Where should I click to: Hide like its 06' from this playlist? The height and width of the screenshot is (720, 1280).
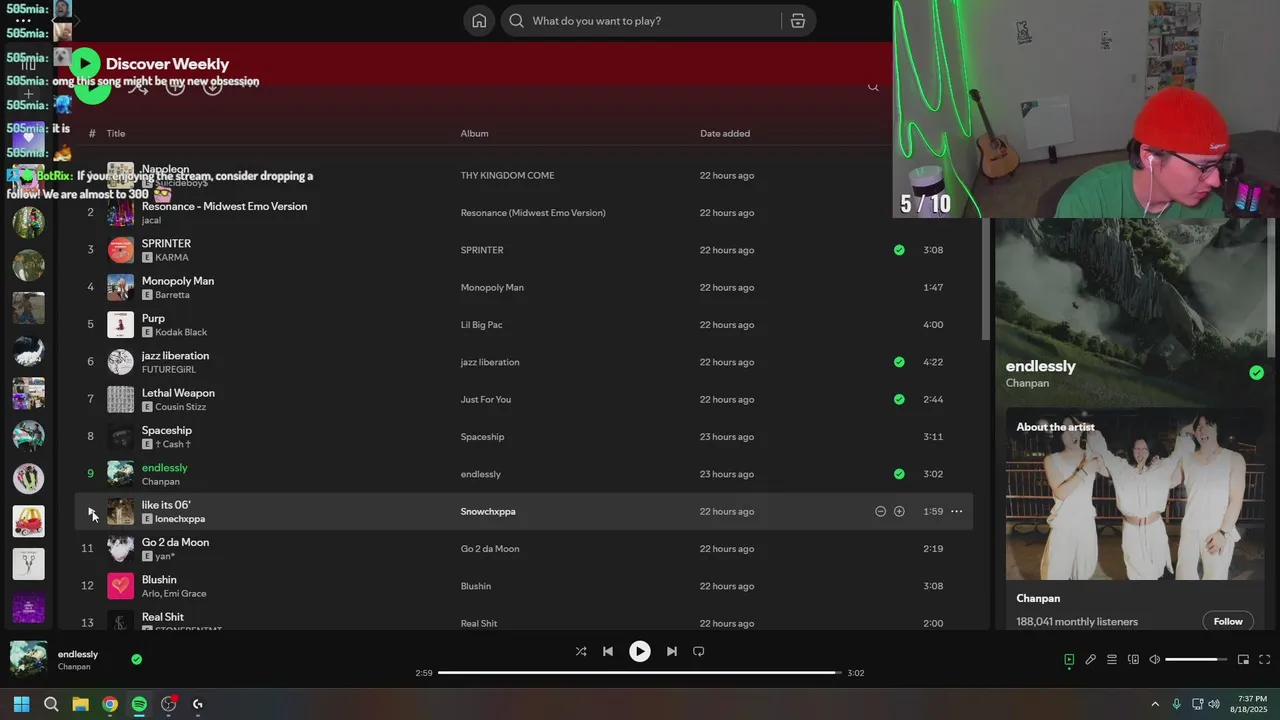pos(880,511)
